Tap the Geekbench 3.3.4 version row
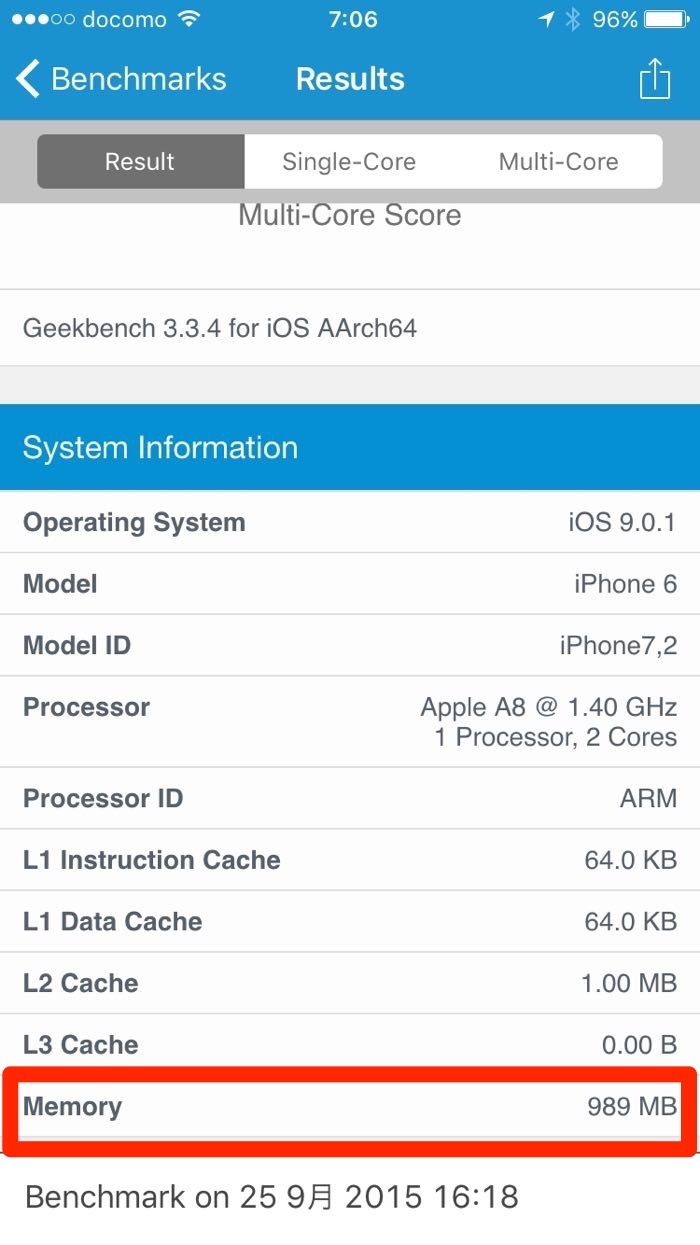The height and width of the screenshot is (1245, 700). click(350, 328)
